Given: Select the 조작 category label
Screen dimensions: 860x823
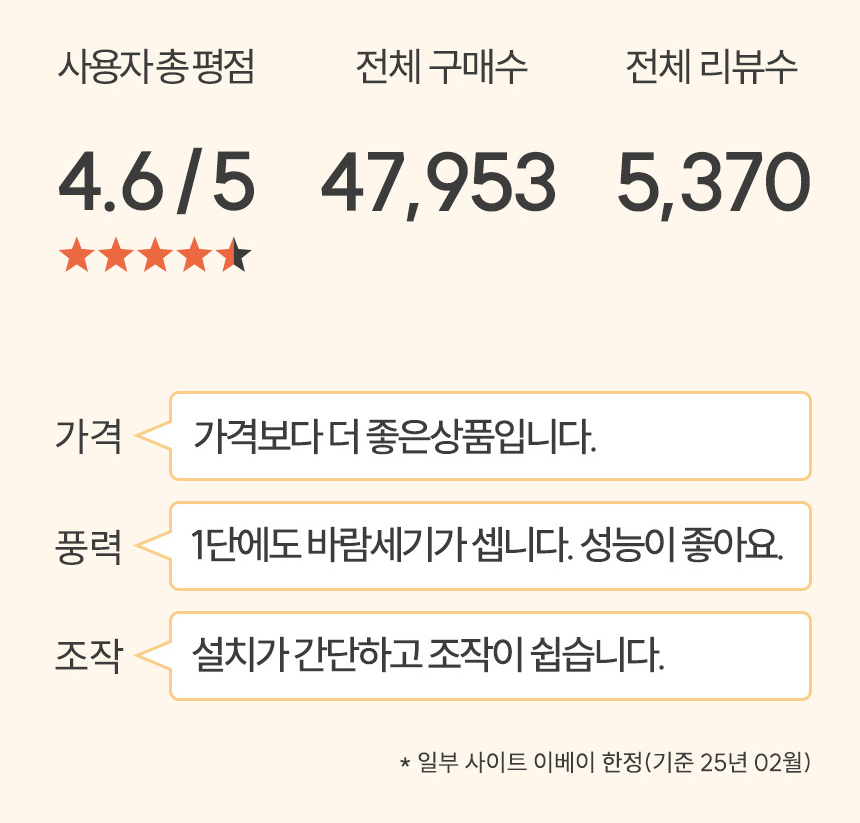Looking at the screenshot, I should [88, 657].
